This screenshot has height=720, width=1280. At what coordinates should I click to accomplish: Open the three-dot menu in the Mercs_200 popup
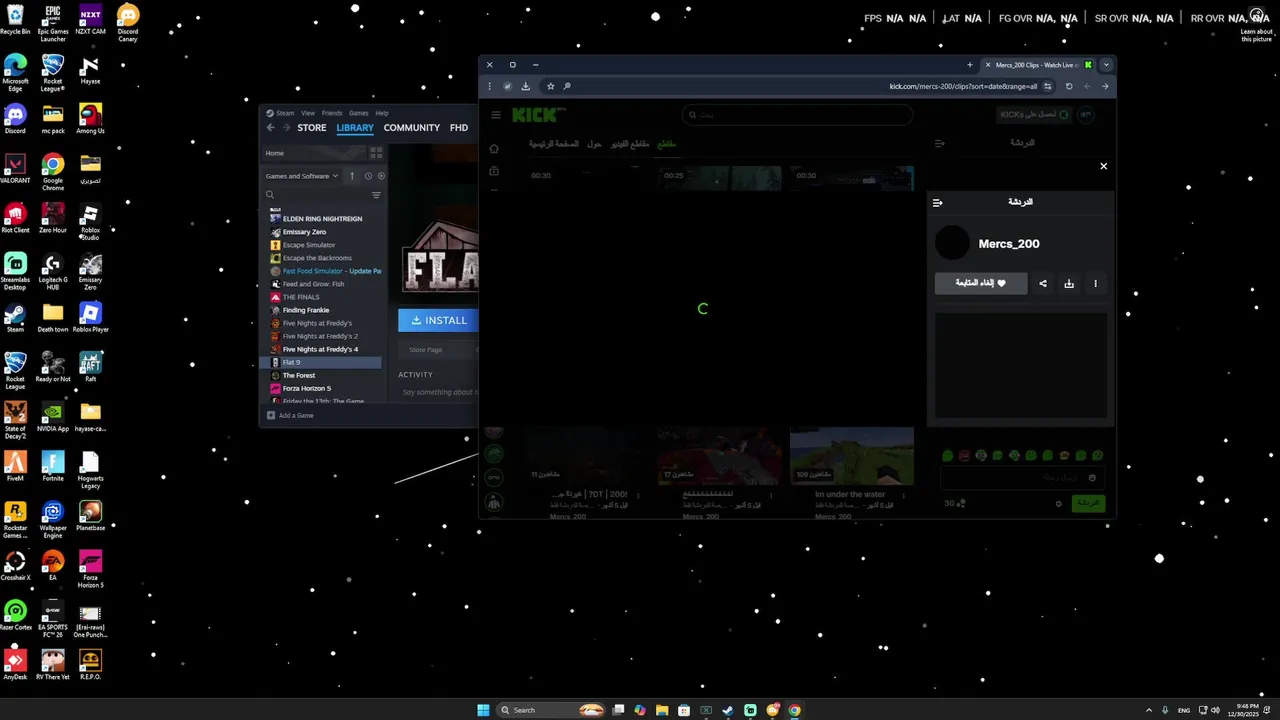coord(1095,283)
